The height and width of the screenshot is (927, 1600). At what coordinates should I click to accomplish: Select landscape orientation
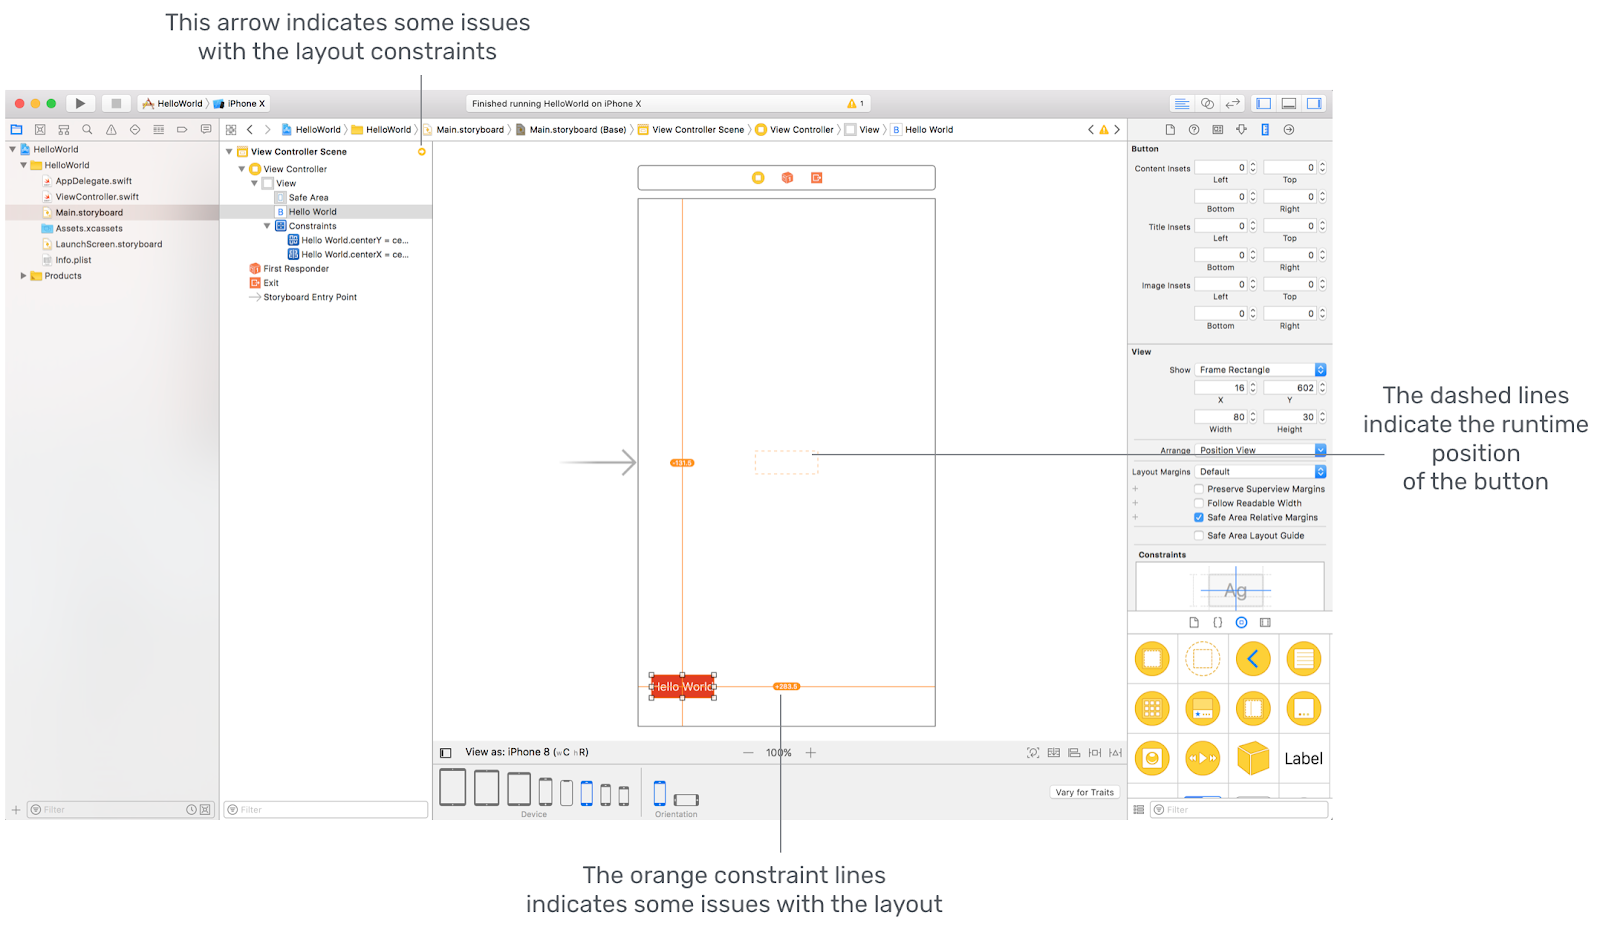(686, 799)
